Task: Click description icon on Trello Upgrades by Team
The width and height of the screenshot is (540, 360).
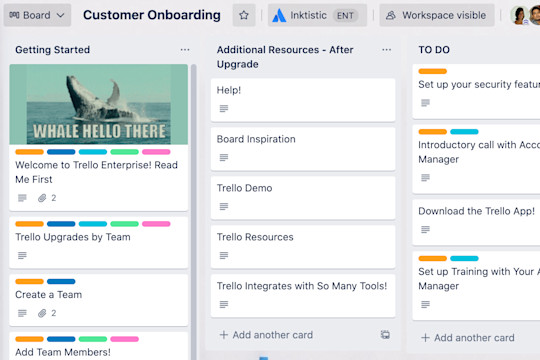Action: pos(22,256)
